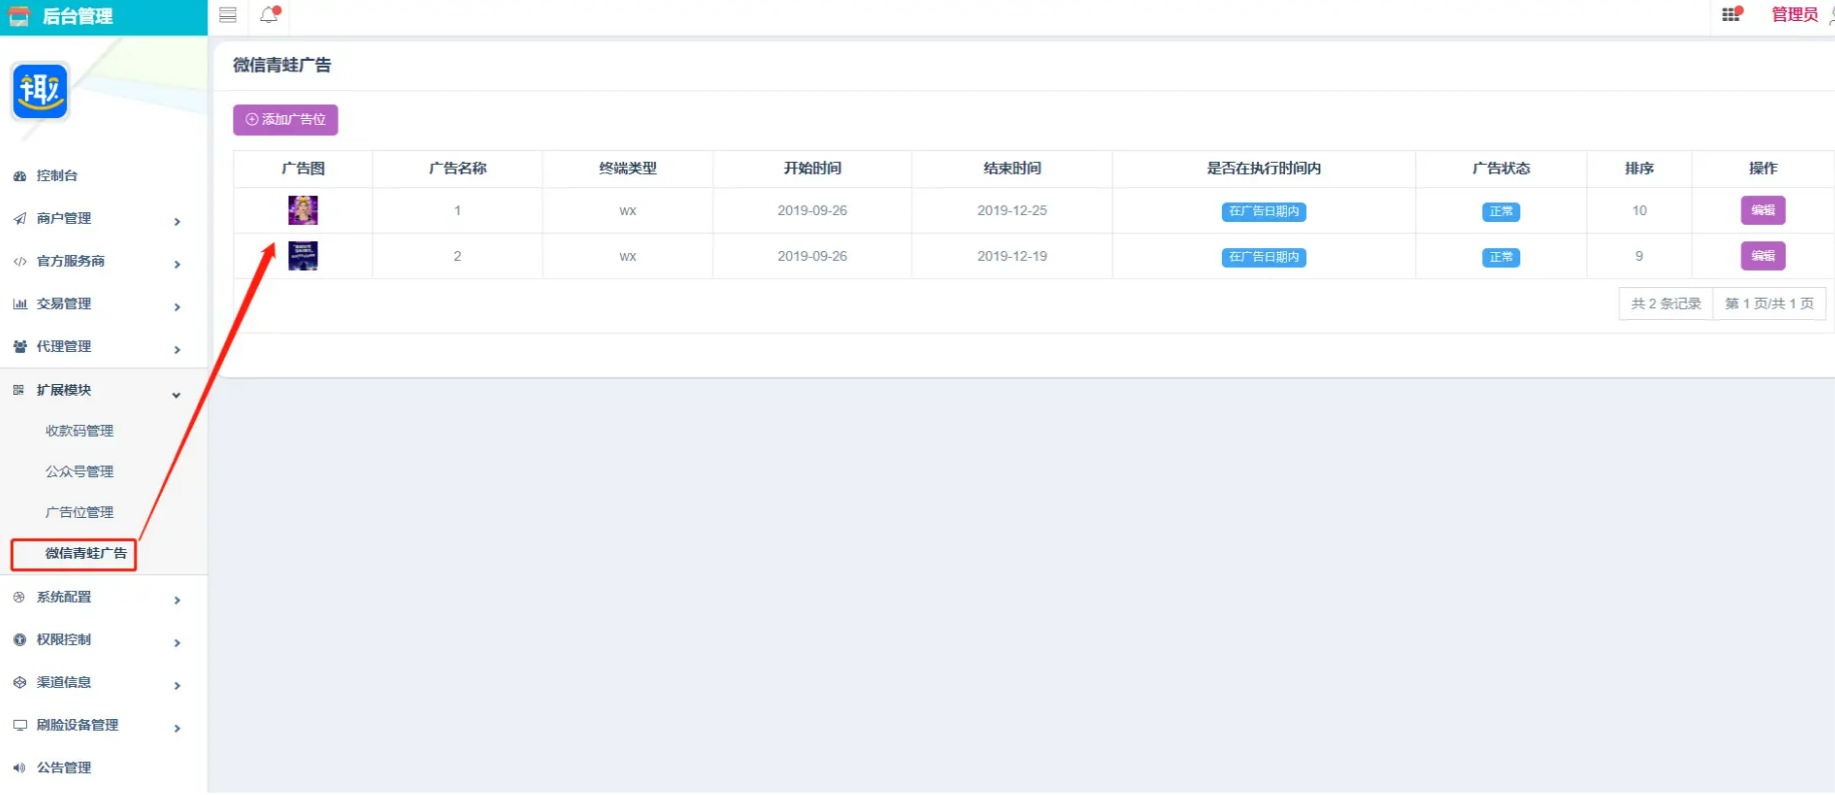Click the 排序 column header

click(x=1639, y=168)
